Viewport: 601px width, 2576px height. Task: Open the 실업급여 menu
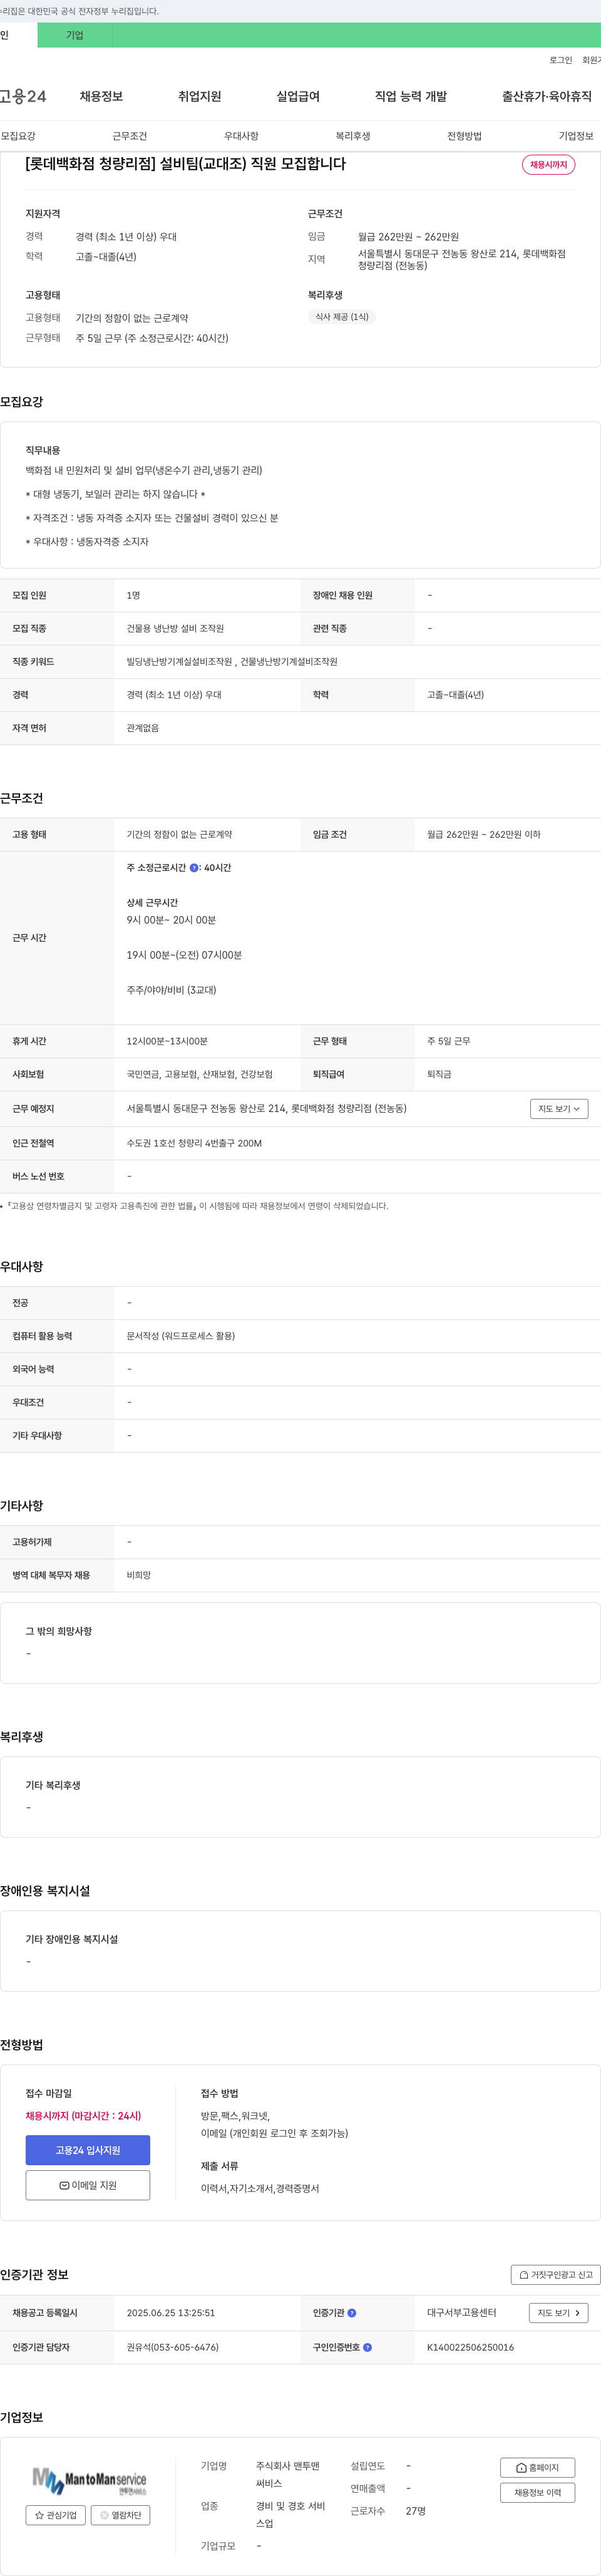click(x=298, y=96)
